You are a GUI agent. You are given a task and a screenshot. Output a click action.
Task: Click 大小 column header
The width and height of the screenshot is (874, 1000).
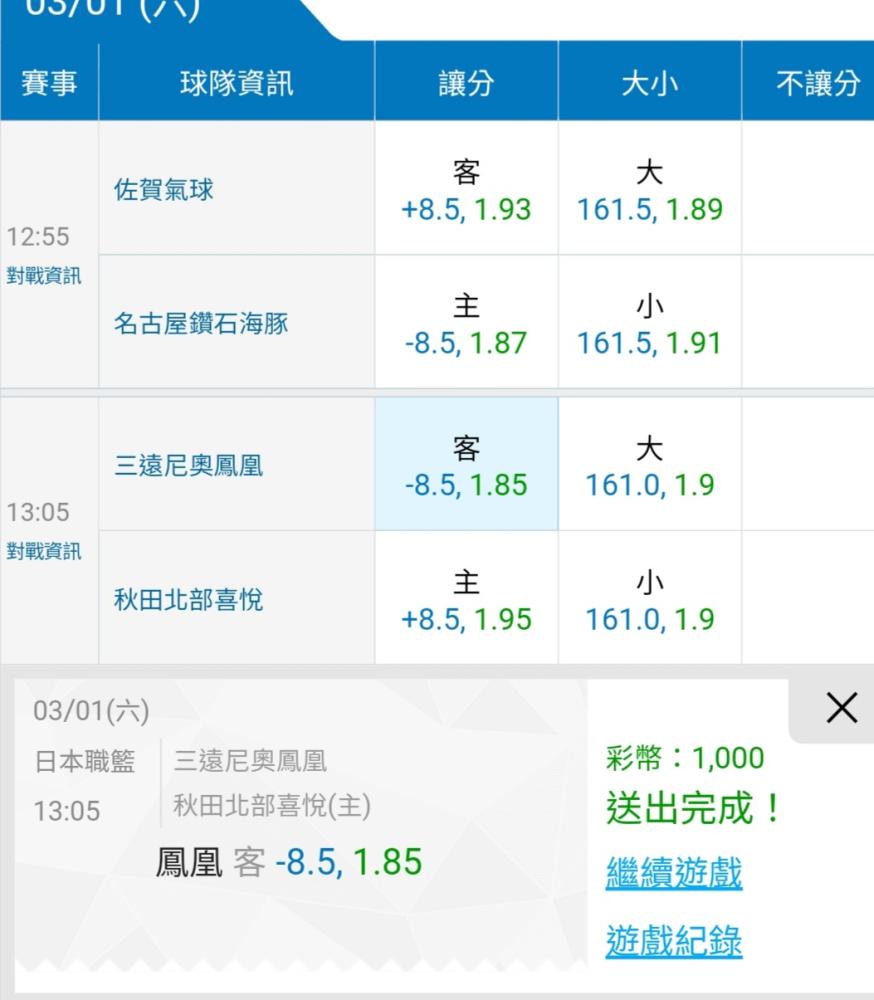(x=649, y=83)
